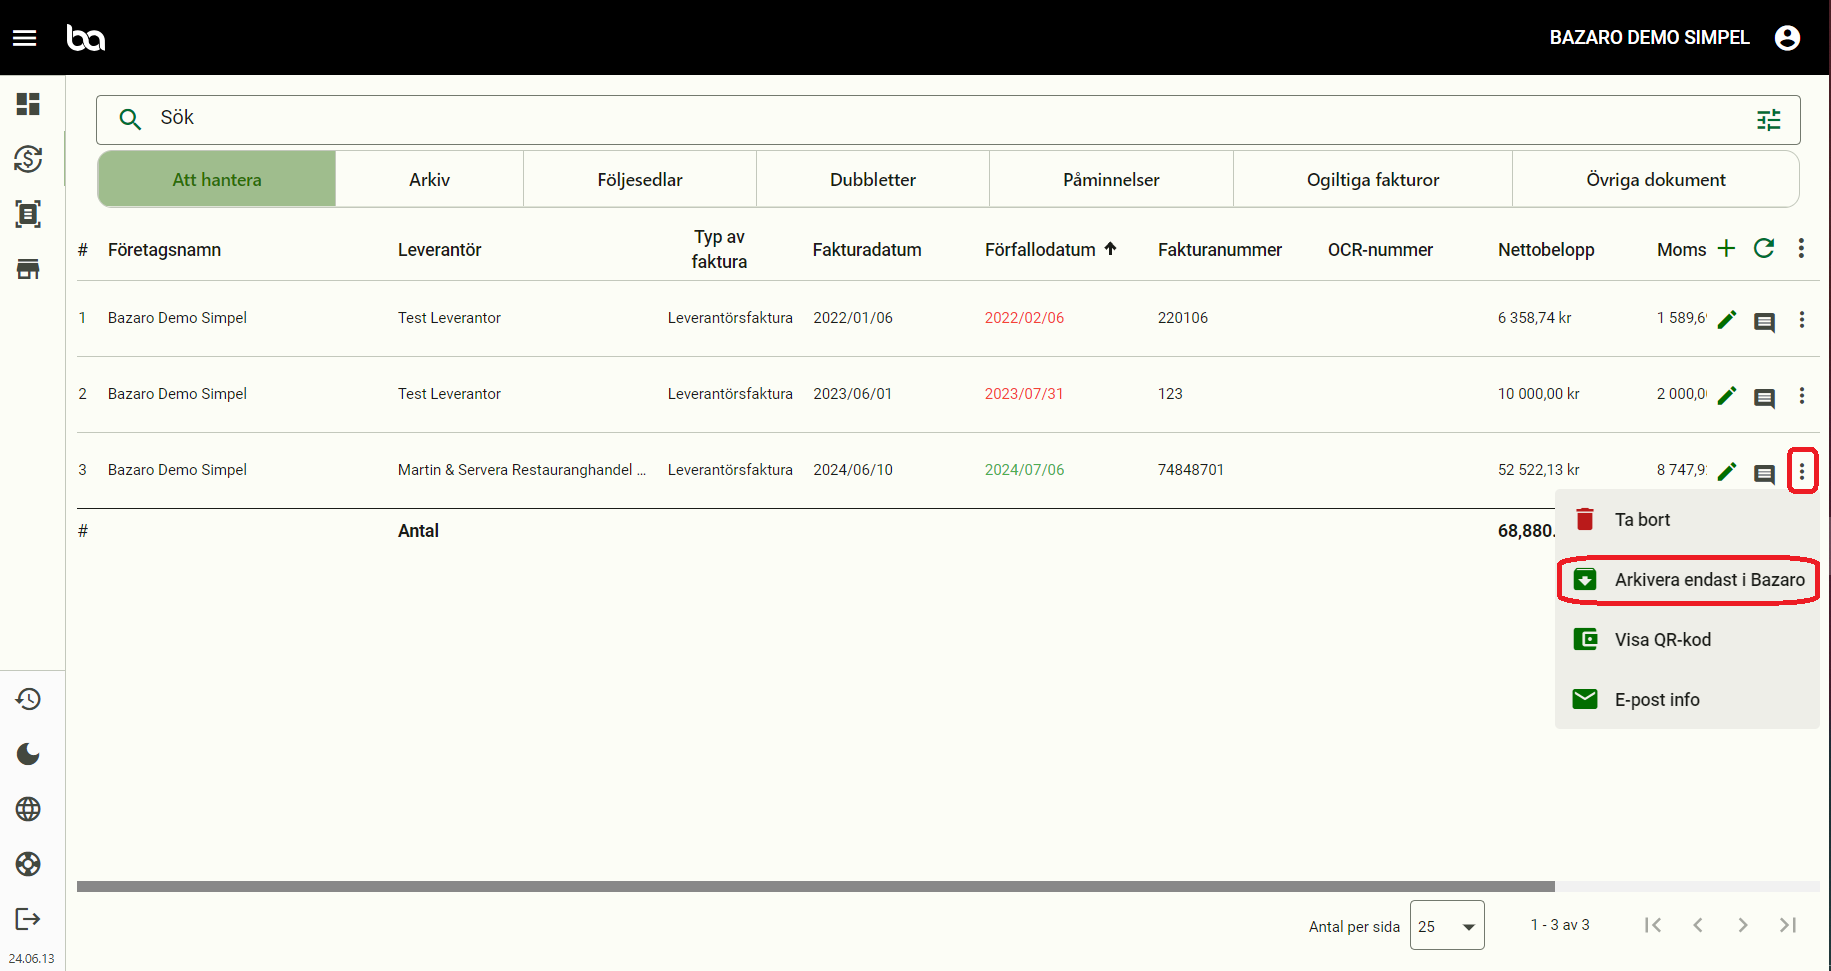1831x971 pixels.
Task: Open more options for invoice 74848701
Action: pos(1802,471)
